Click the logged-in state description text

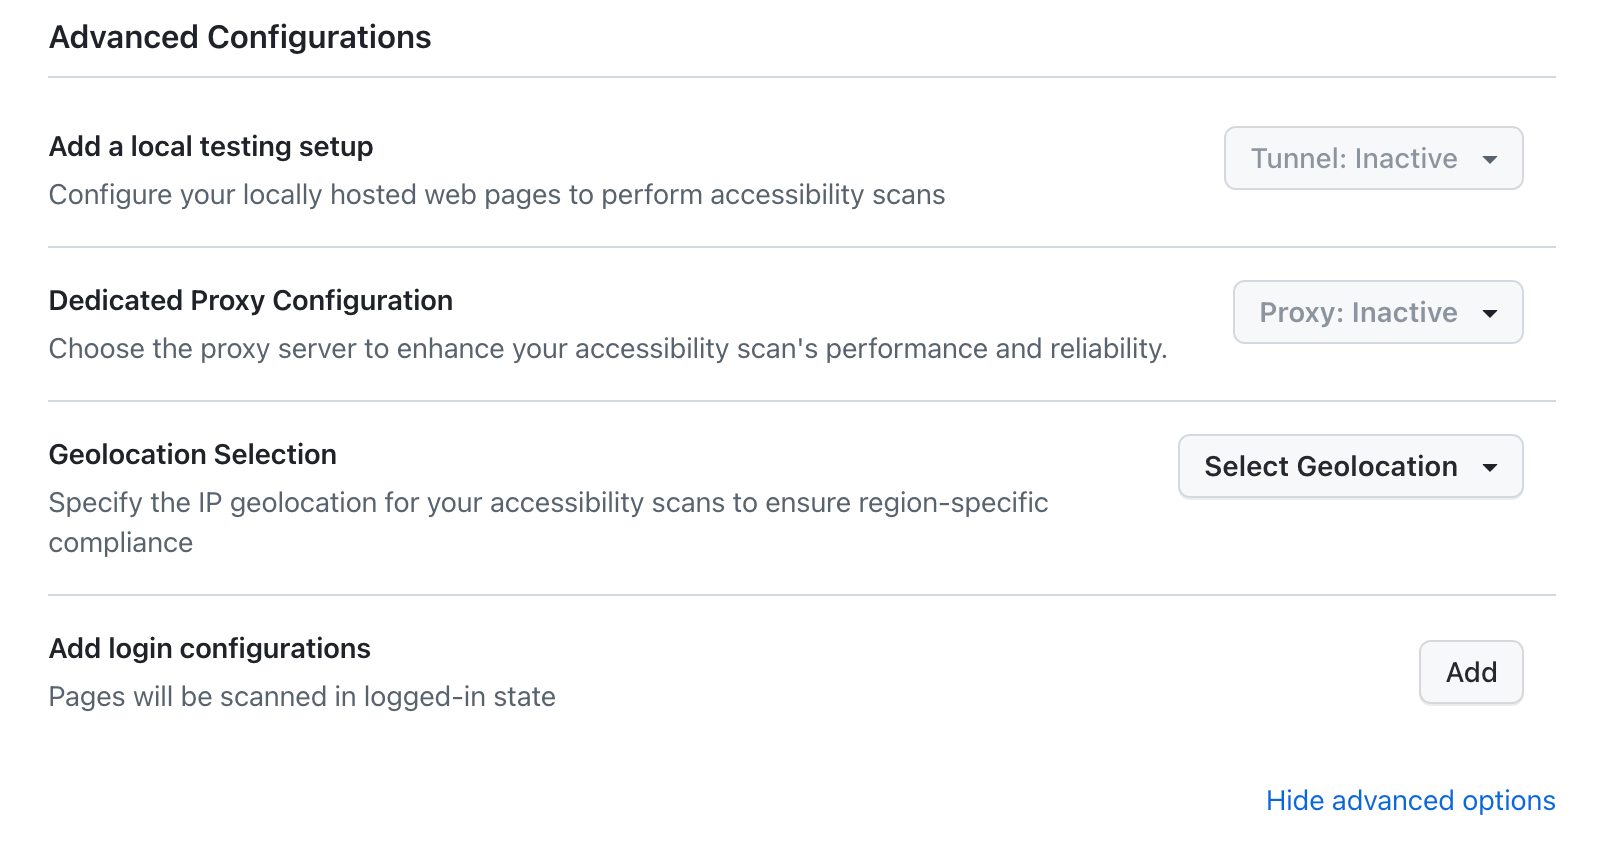pos(302,696)
